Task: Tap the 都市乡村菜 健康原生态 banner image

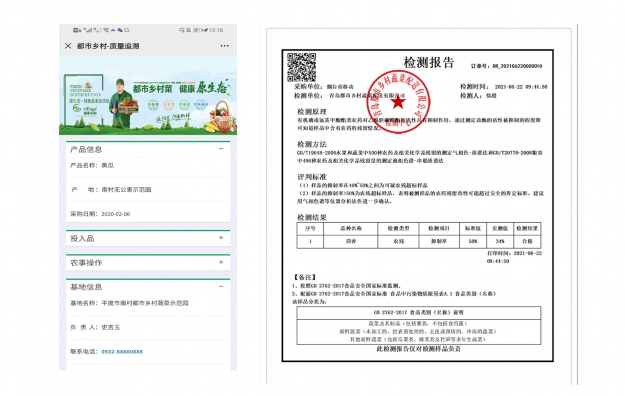Action: coord(148,95)
